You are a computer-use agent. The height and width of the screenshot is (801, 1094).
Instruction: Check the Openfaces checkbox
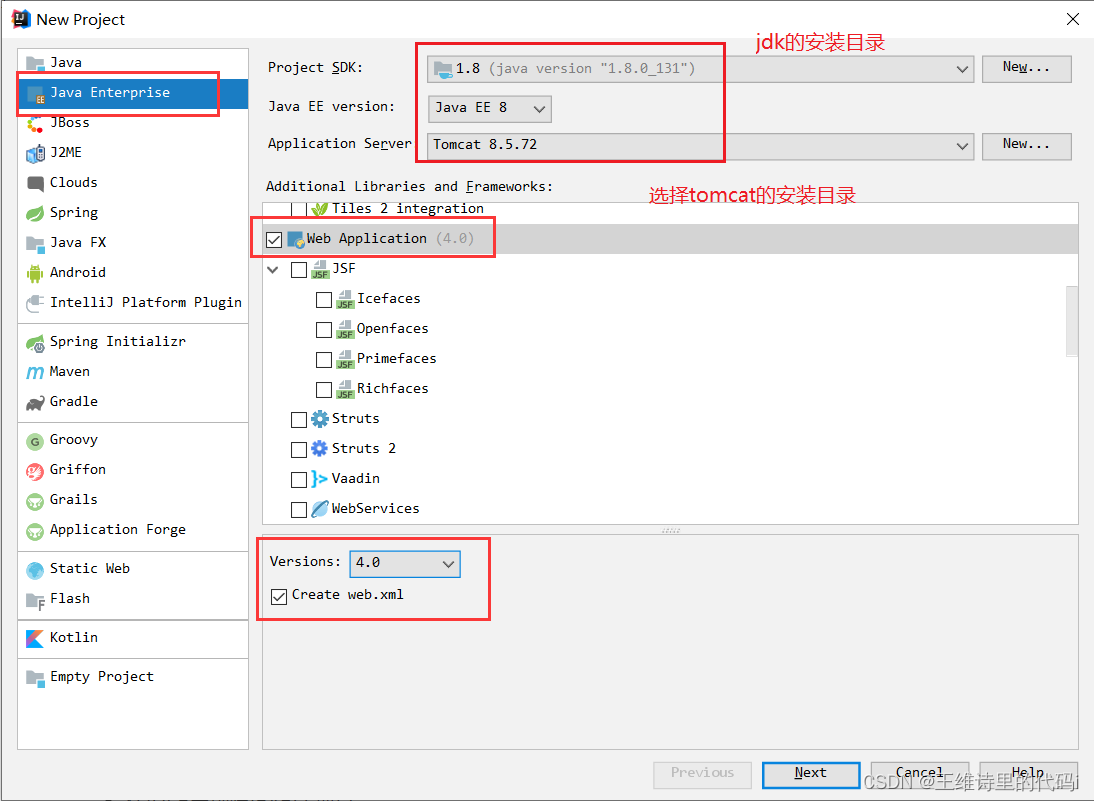(x=324, y=329)
